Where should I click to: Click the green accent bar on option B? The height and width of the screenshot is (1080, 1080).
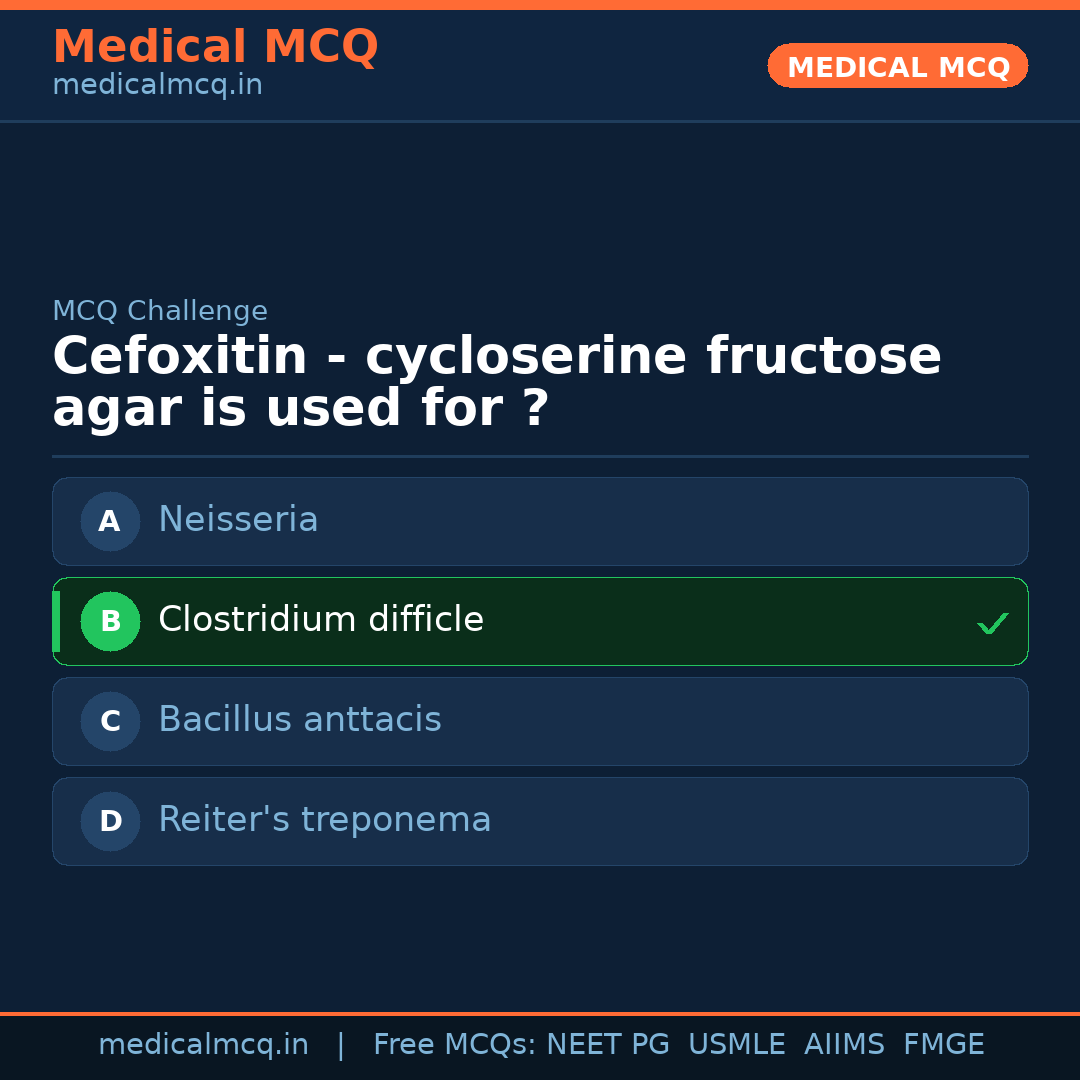tap(56, 621)
